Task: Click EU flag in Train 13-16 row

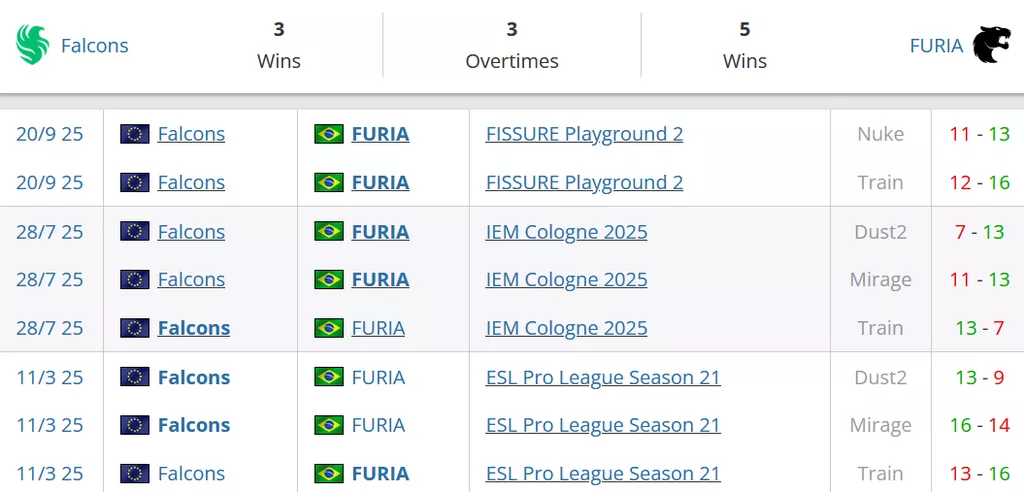Action: click(x=135, y=473)
